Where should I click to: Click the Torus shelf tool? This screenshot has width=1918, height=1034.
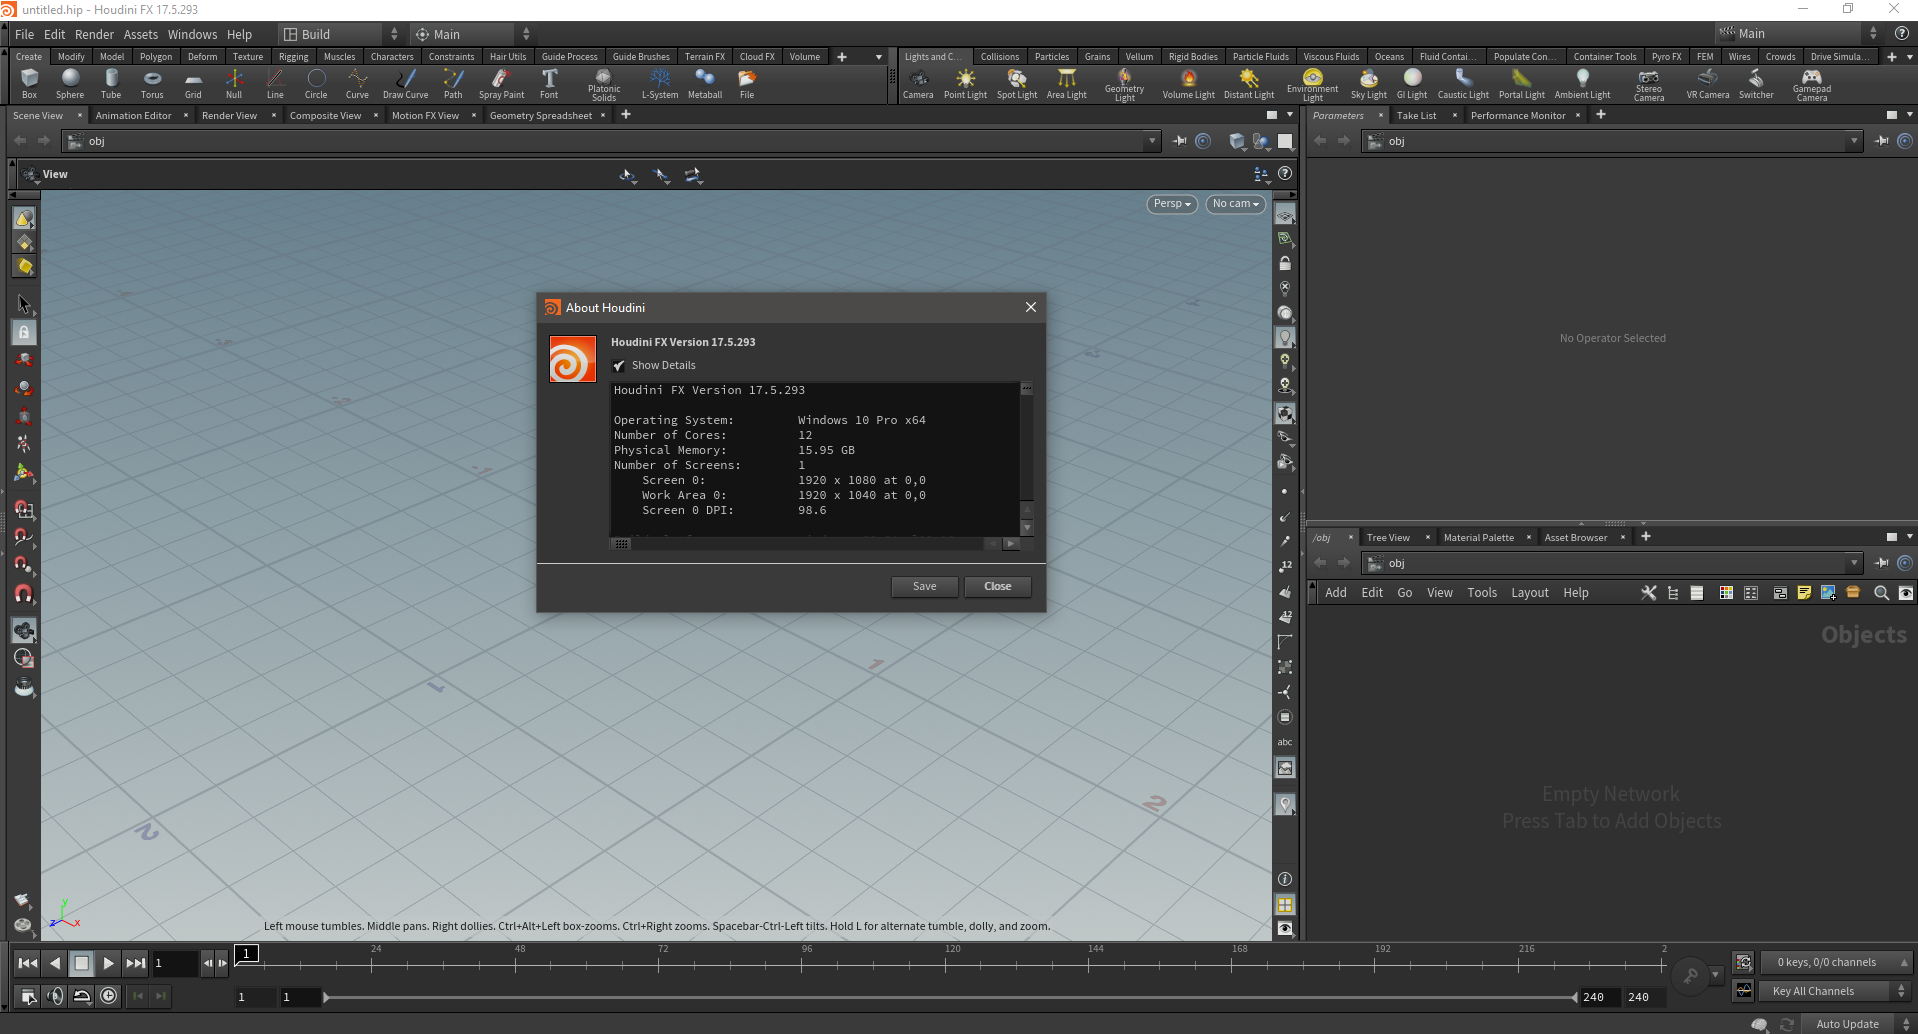pos(152,83)
